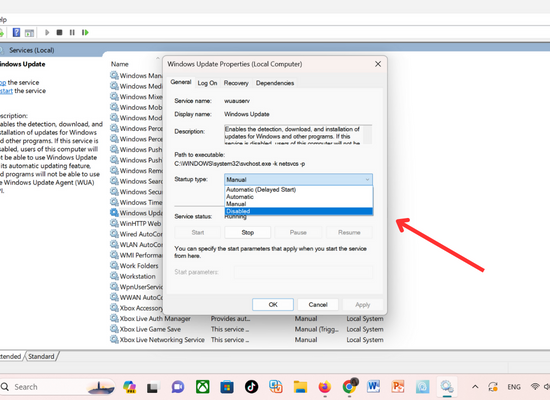This screenshot has height=400, width=550.
Task: Open TikTok from the taskbar
Action: click(251, 387)
